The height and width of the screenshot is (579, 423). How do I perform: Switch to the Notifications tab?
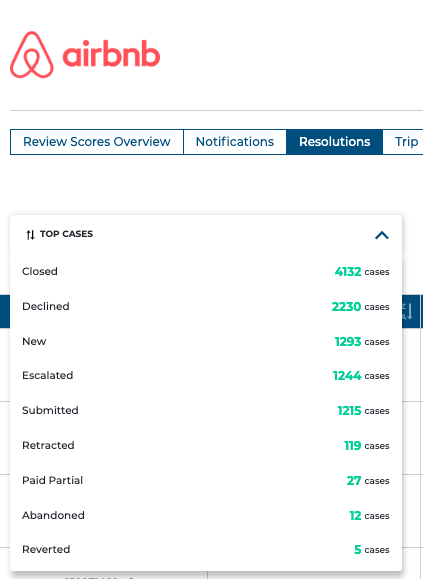pos(235,142)
